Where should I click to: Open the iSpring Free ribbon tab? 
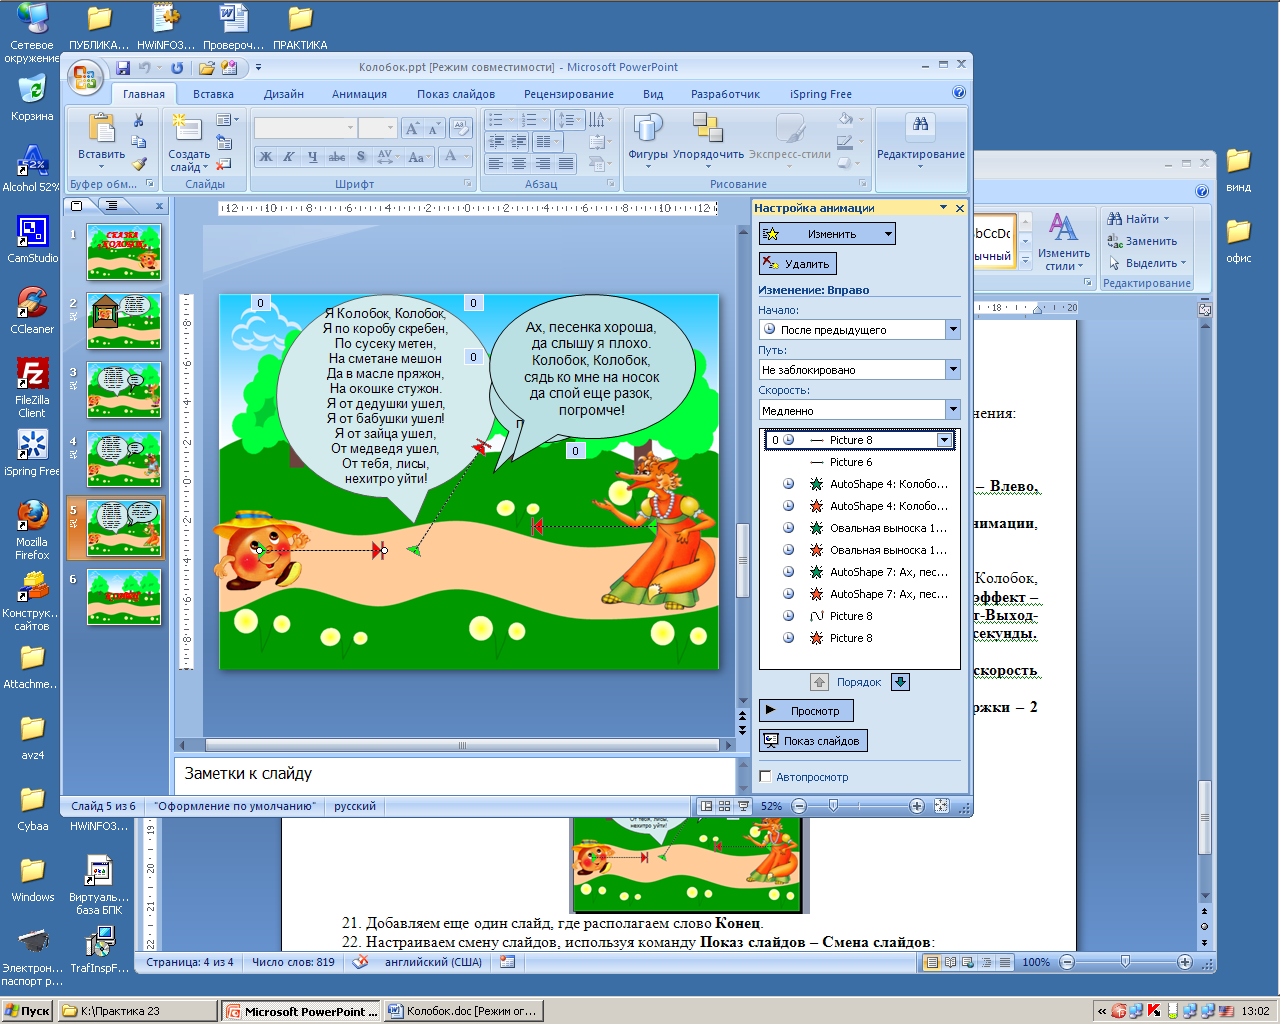pos(821,94)
